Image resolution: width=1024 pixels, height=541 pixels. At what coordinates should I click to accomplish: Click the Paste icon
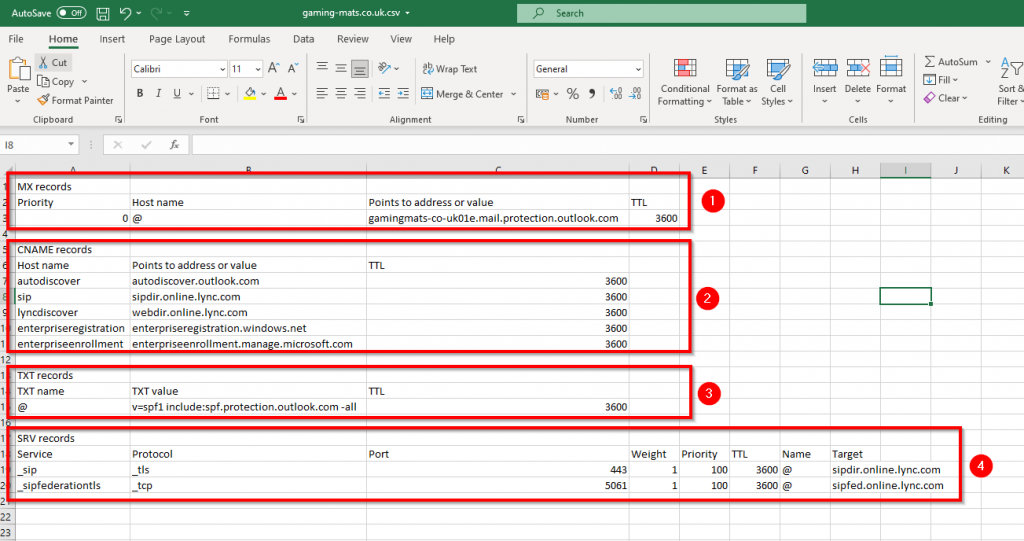18,69
